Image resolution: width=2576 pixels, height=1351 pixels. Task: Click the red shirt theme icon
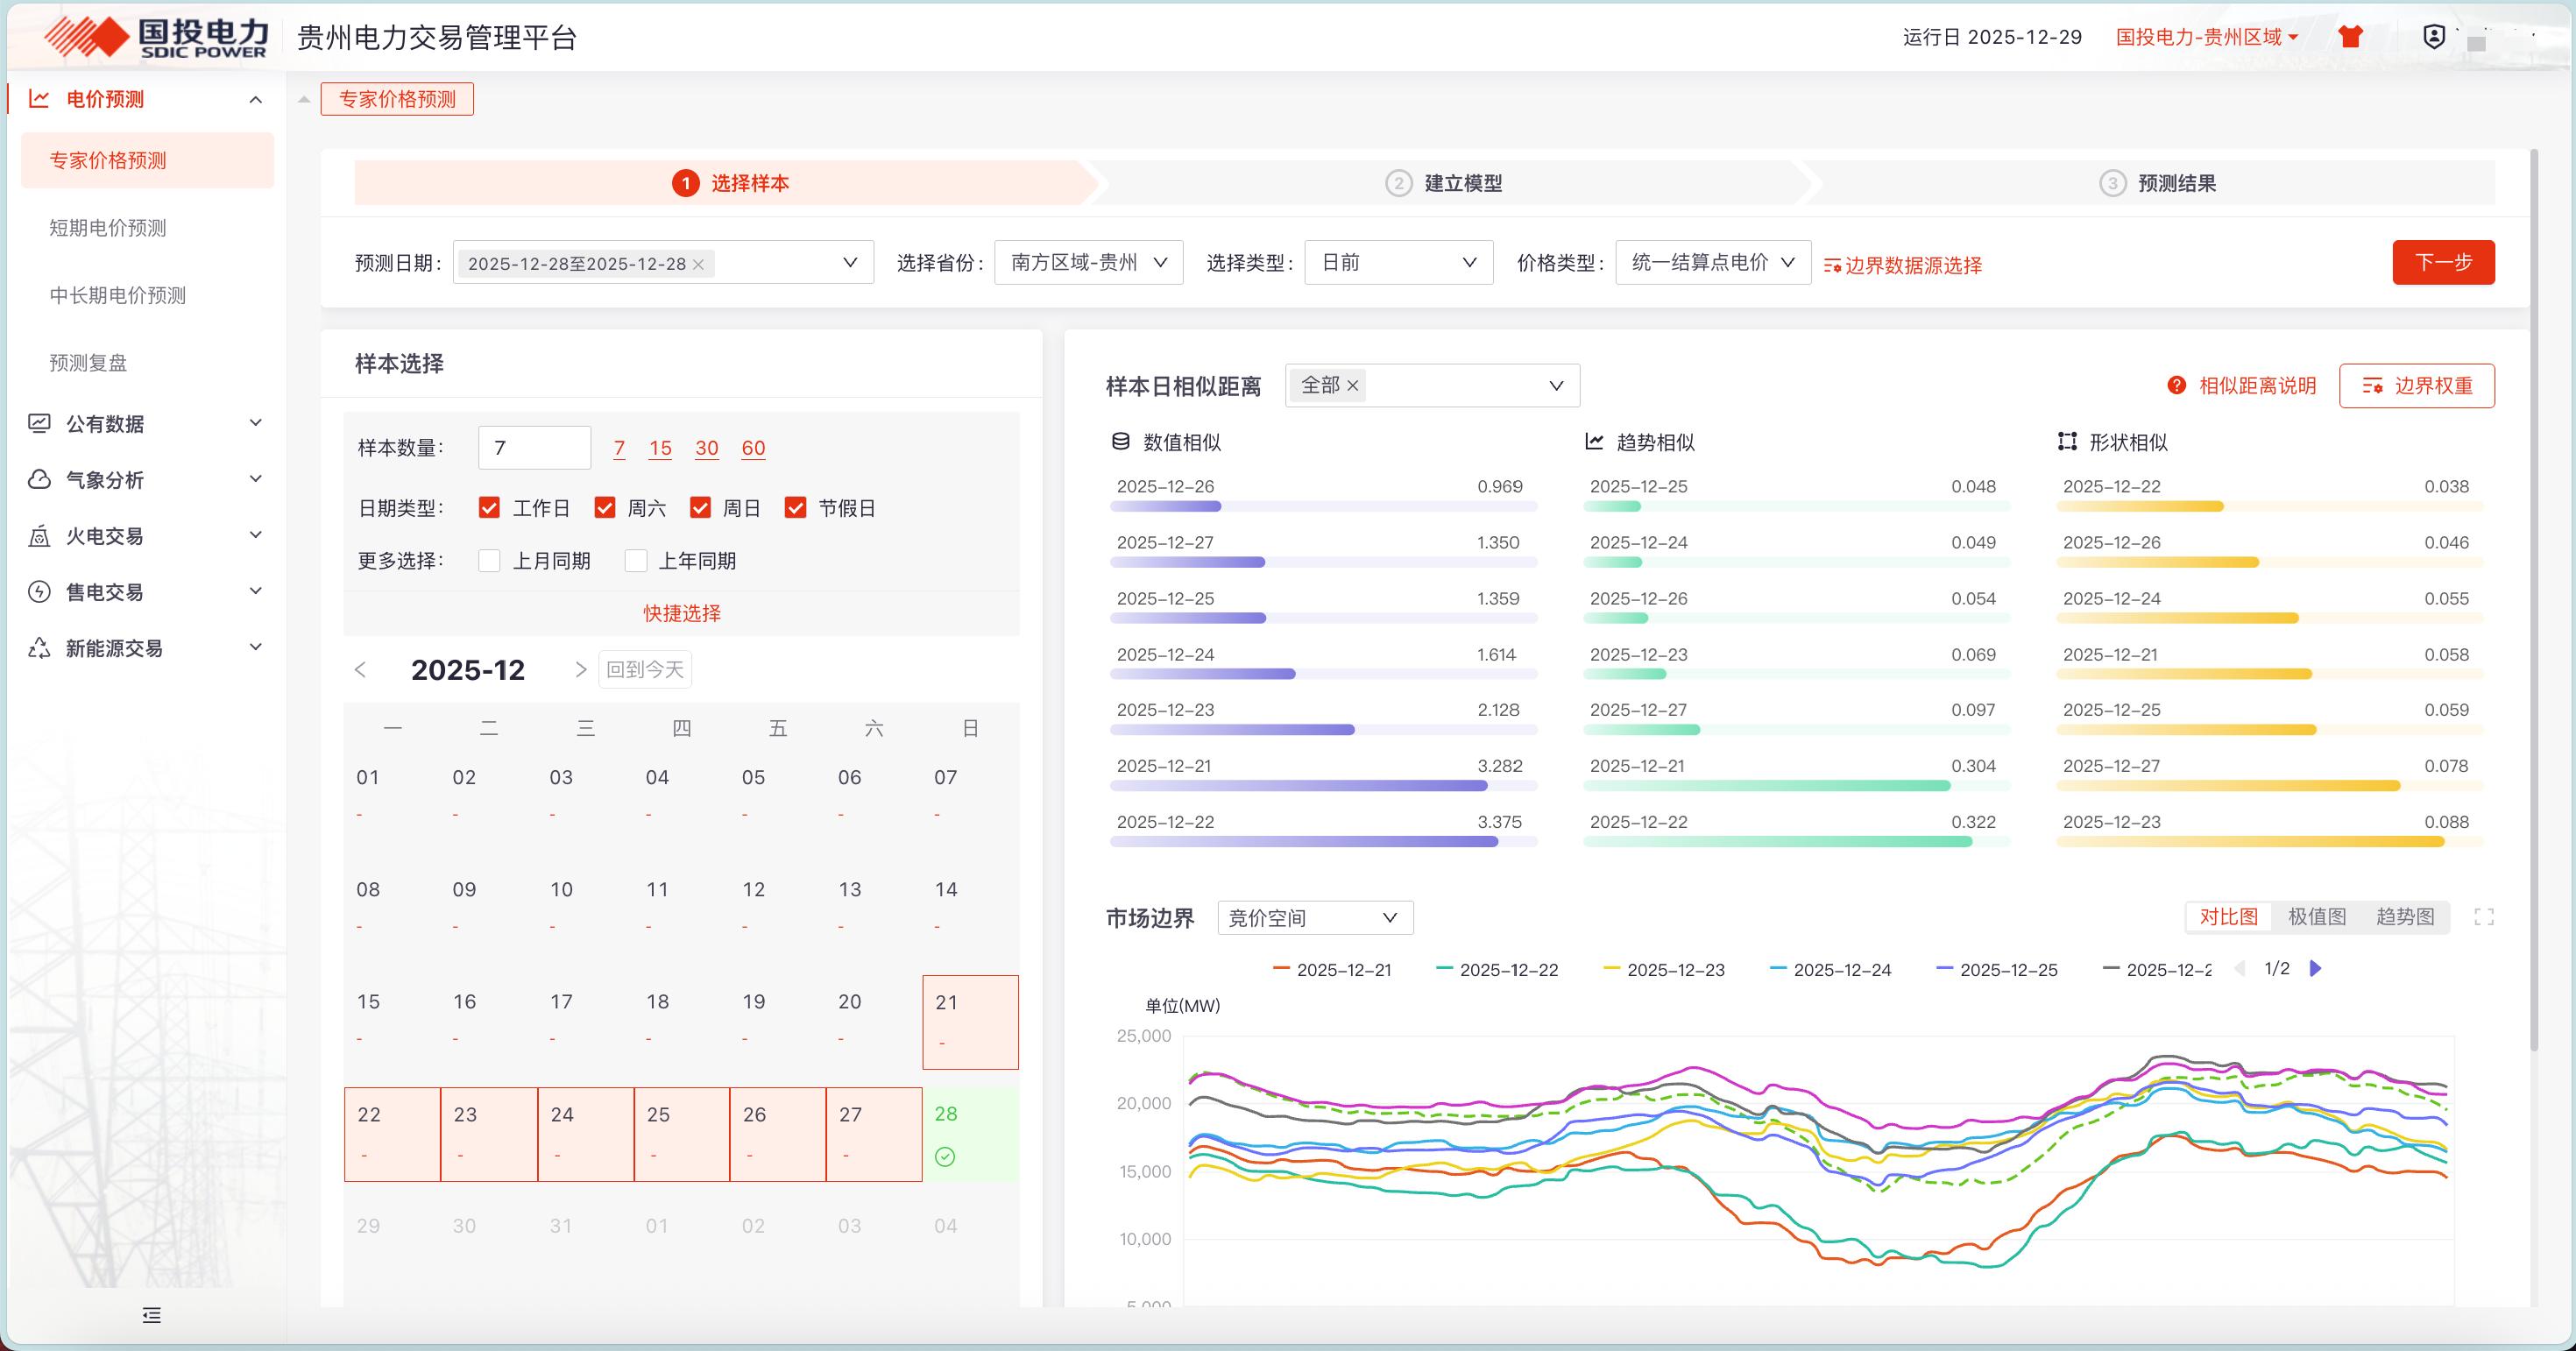[x=2350, y=37]
